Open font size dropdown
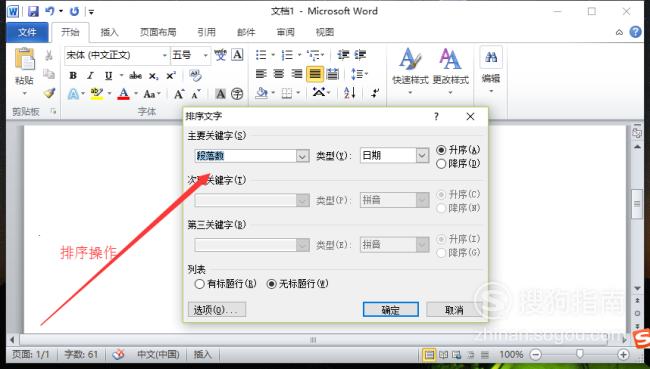 (205, 55)
